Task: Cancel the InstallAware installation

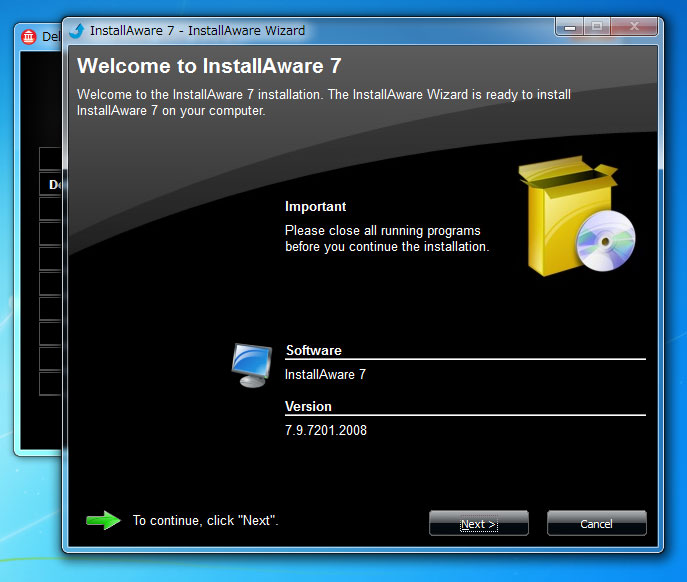Action: pyautogui.click(x=596, y=523)
